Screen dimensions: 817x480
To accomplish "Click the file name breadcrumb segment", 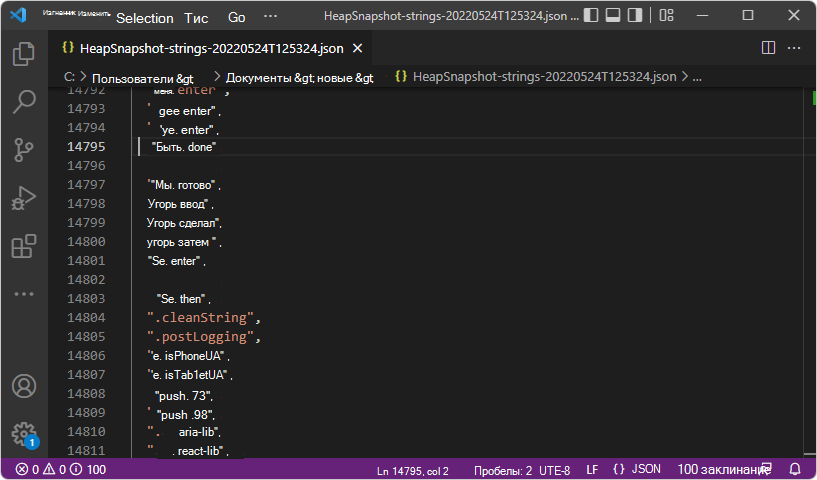I will tap(544, 77).
